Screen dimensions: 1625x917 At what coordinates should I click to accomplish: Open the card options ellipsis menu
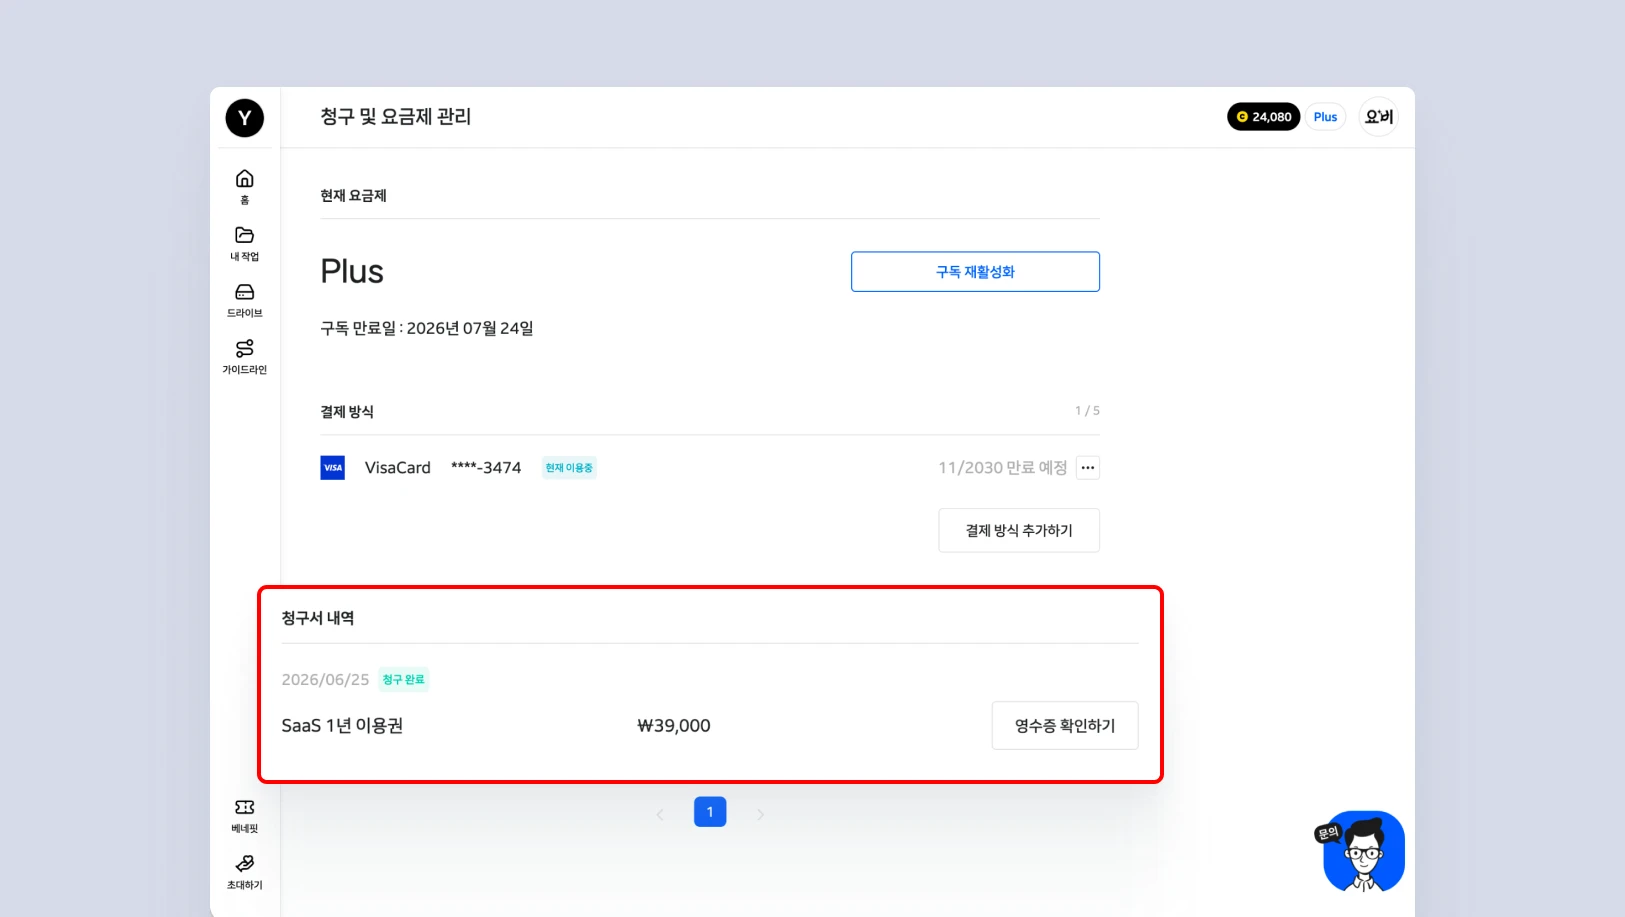[x=1088, y=468]
